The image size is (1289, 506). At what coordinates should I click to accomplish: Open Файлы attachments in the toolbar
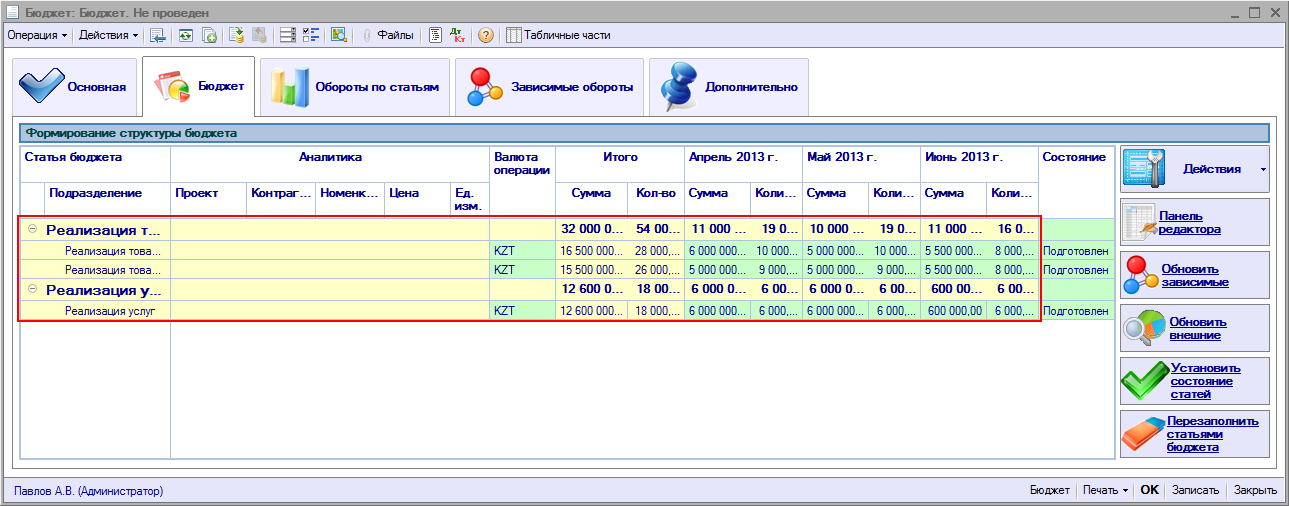[388, 35]
